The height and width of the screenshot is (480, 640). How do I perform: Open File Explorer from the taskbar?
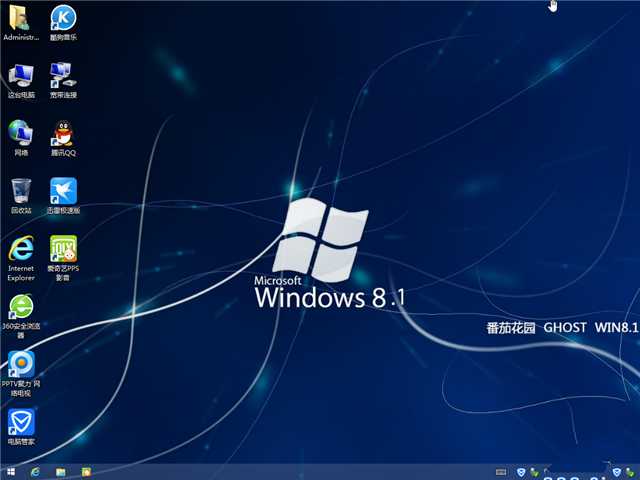pos(61,472)
